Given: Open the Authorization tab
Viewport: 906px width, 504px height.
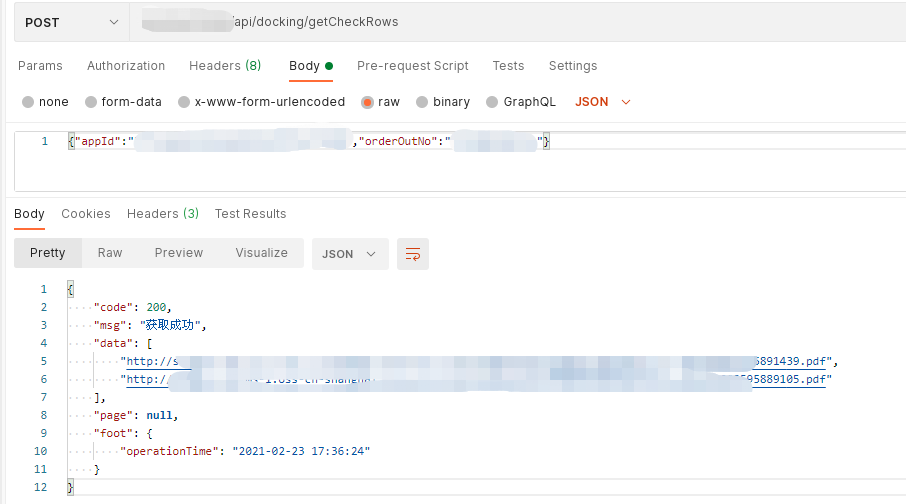Looking at the screenshot, I should pyautogui.click(x=126, y=66).
